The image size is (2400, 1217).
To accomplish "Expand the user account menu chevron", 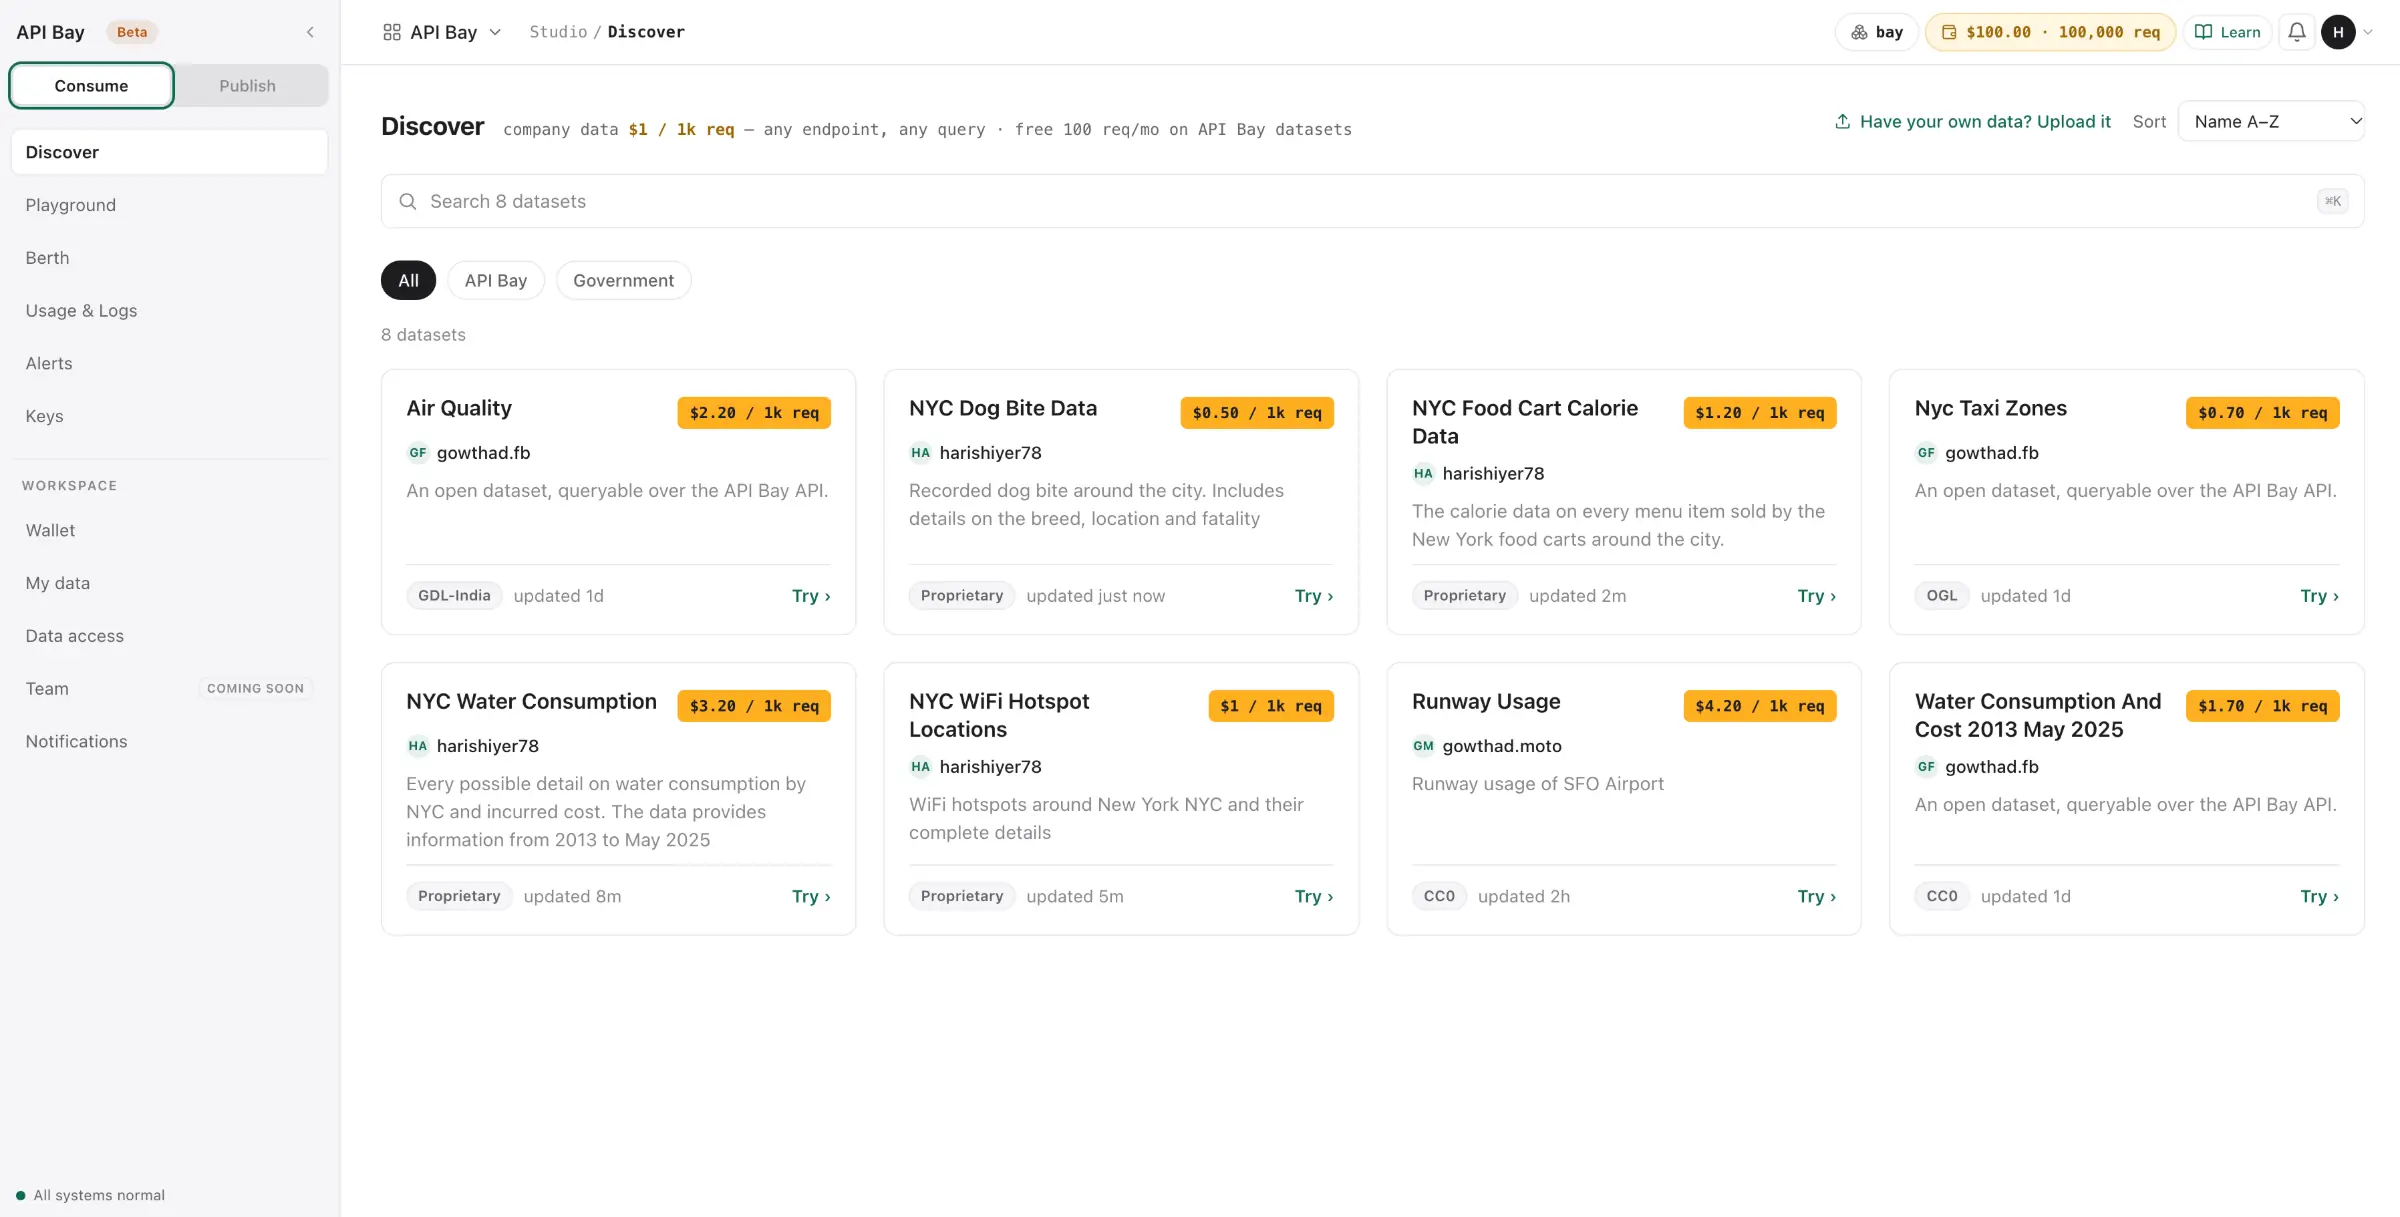I will pyautogui.click(x=2367, y=32).
